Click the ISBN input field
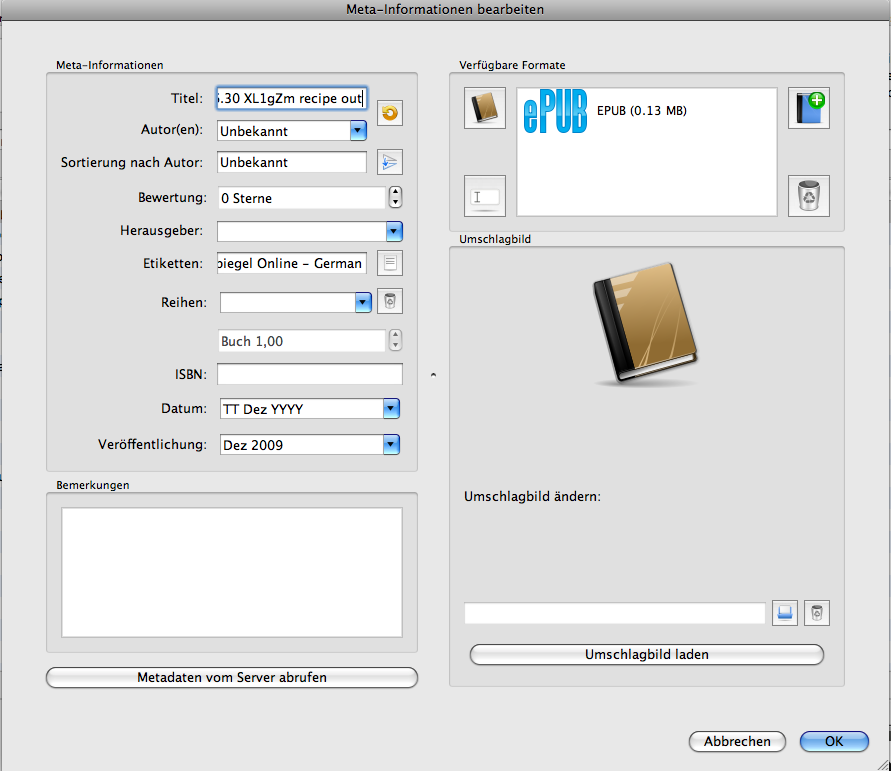This screenshot has height=771, width=891. [x=310, y=374]
